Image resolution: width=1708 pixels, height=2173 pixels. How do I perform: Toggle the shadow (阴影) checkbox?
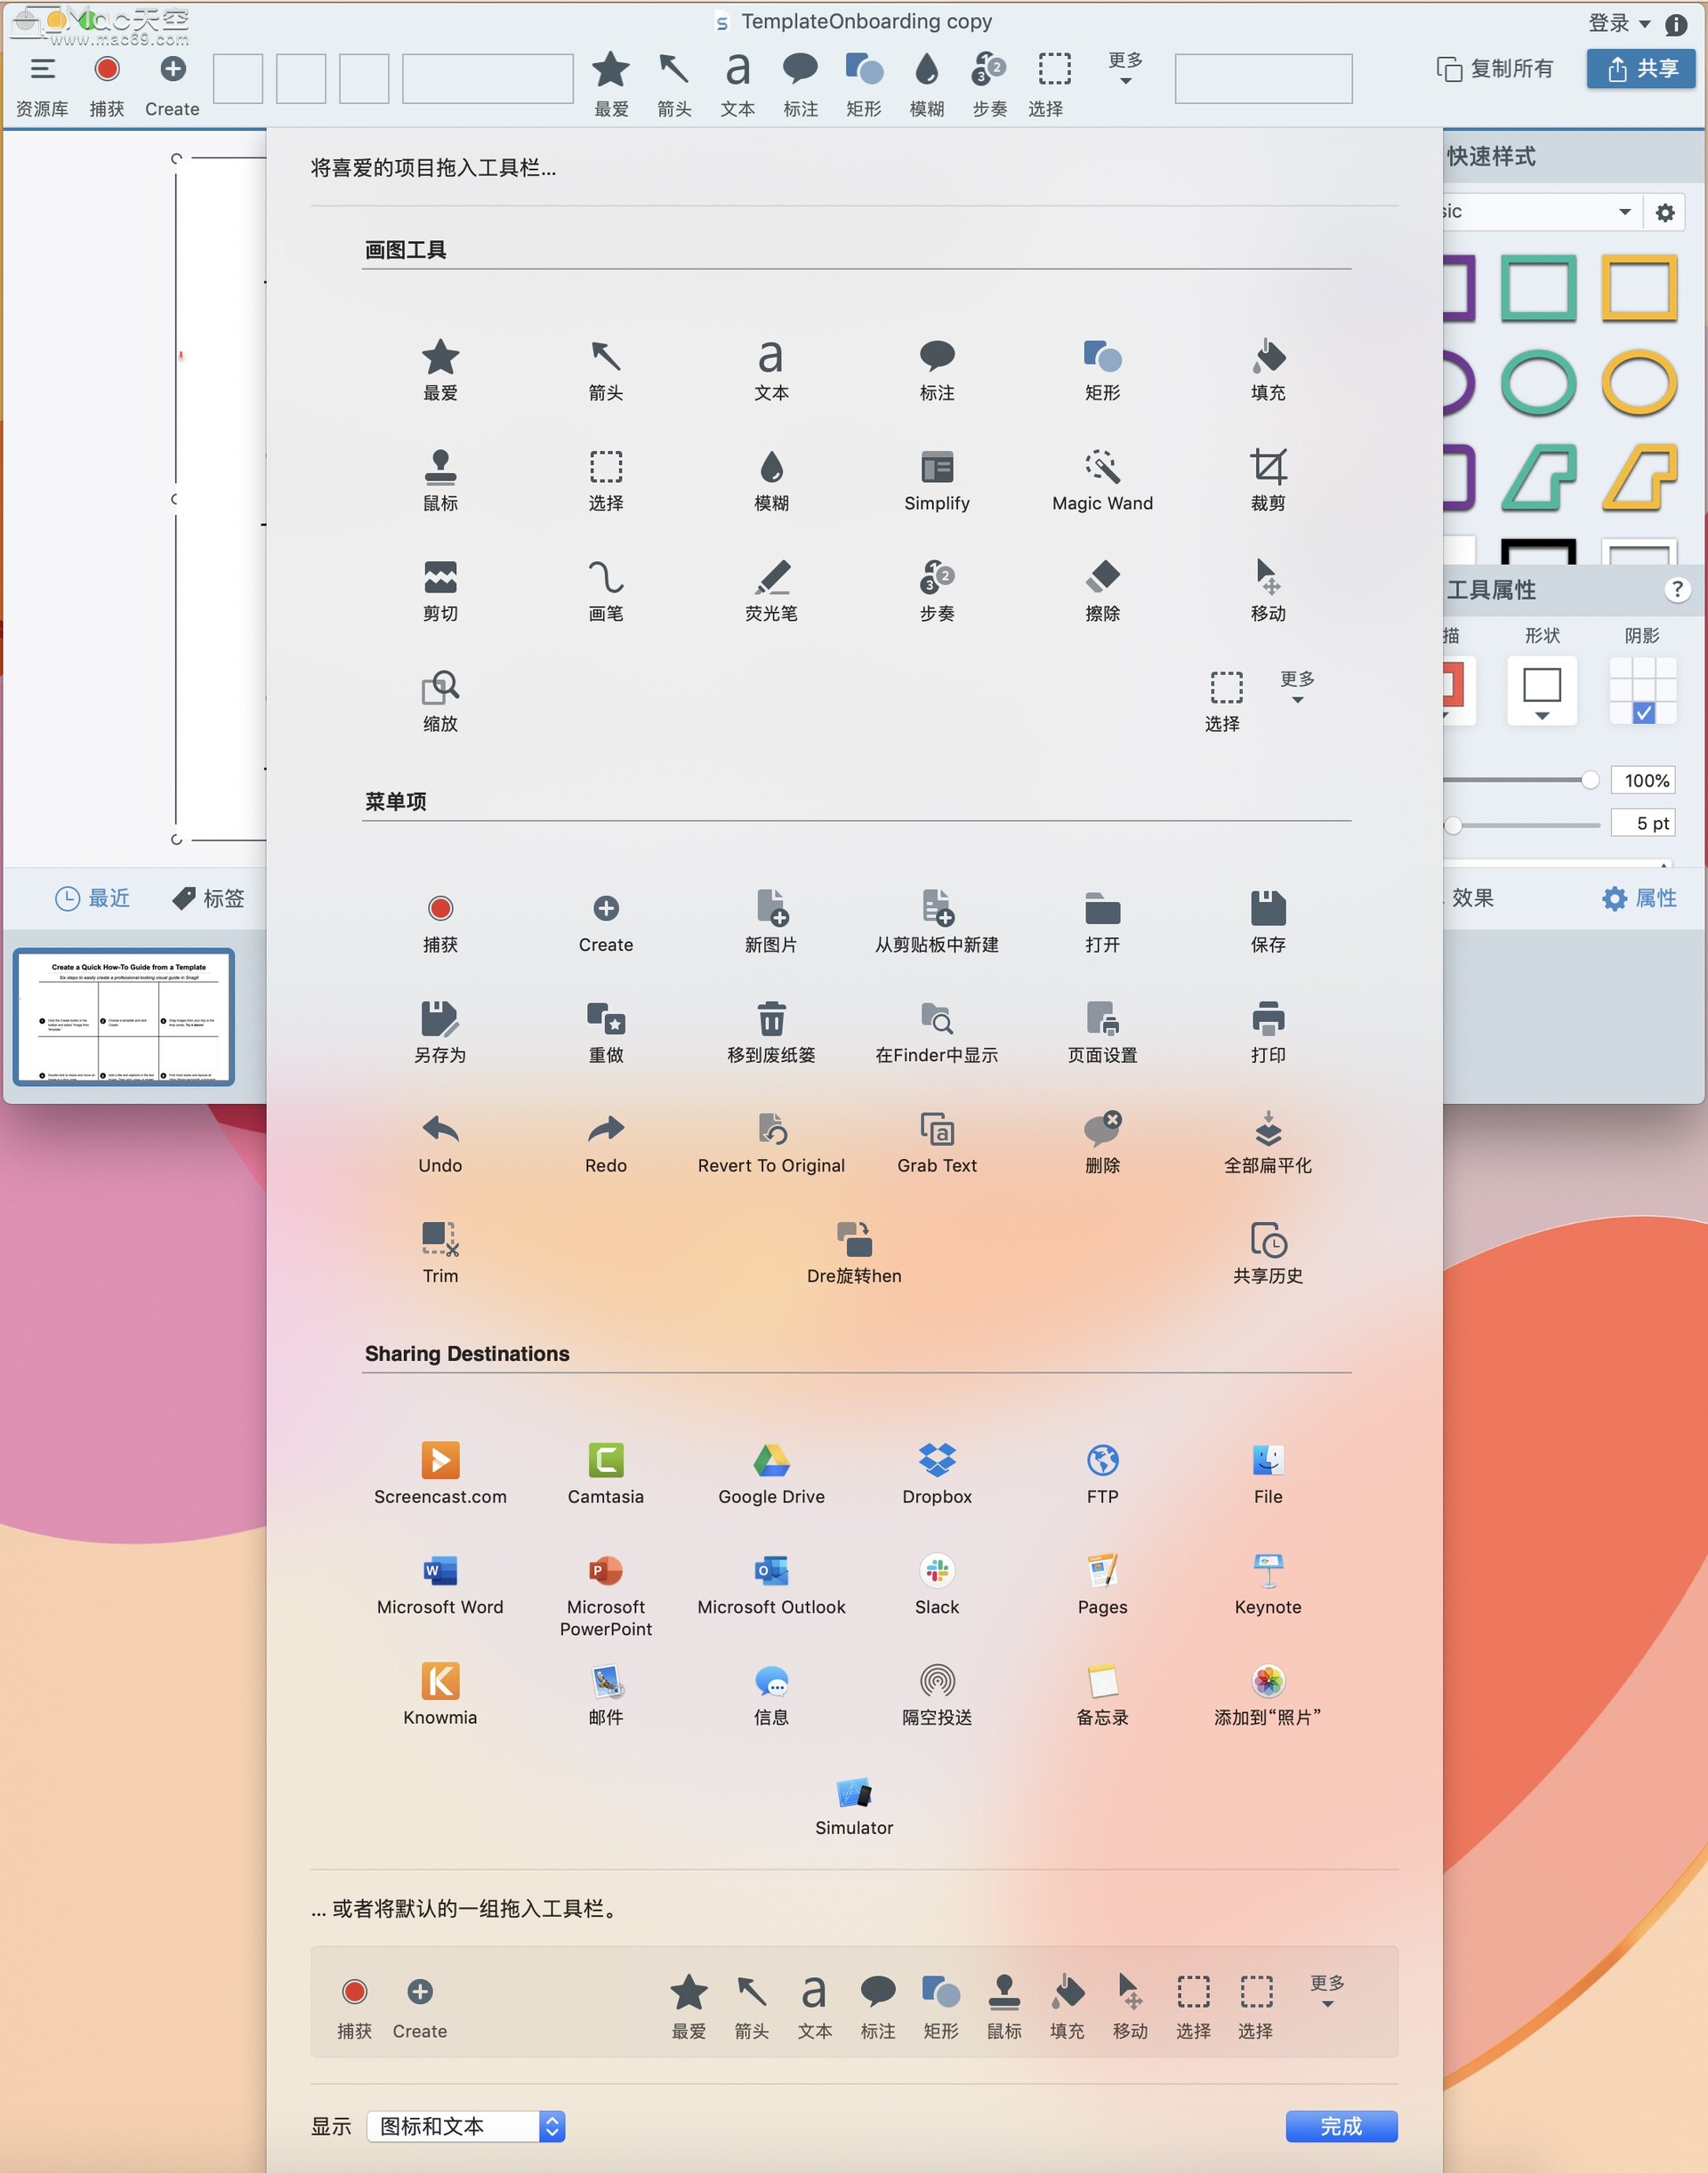[1643, 713]
